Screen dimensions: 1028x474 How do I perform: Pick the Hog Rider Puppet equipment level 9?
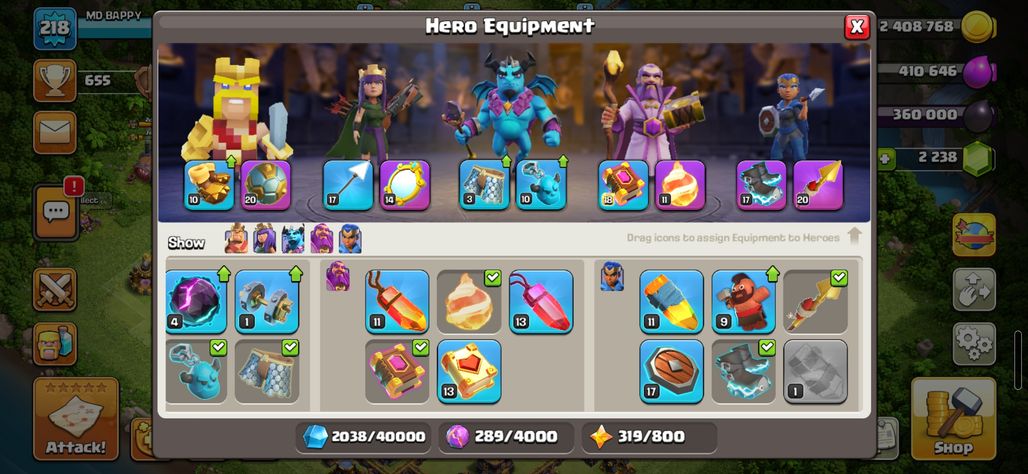743,302
